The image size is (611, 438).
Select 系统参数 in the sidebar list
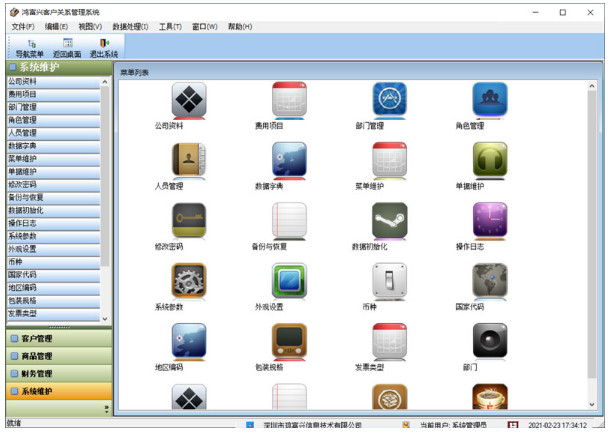53,236
